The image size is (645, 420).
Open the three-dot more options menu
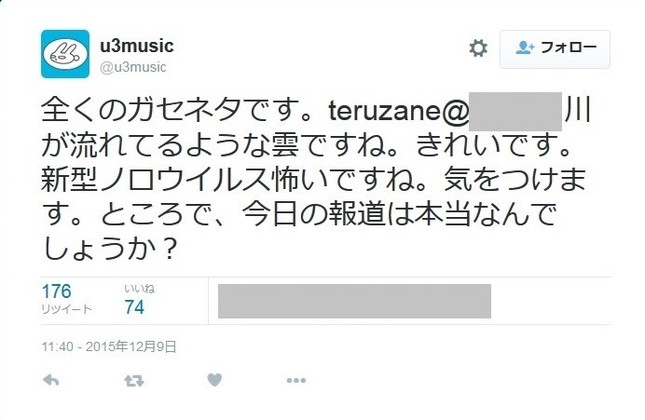pyautogui.click(x=295, y=381)
